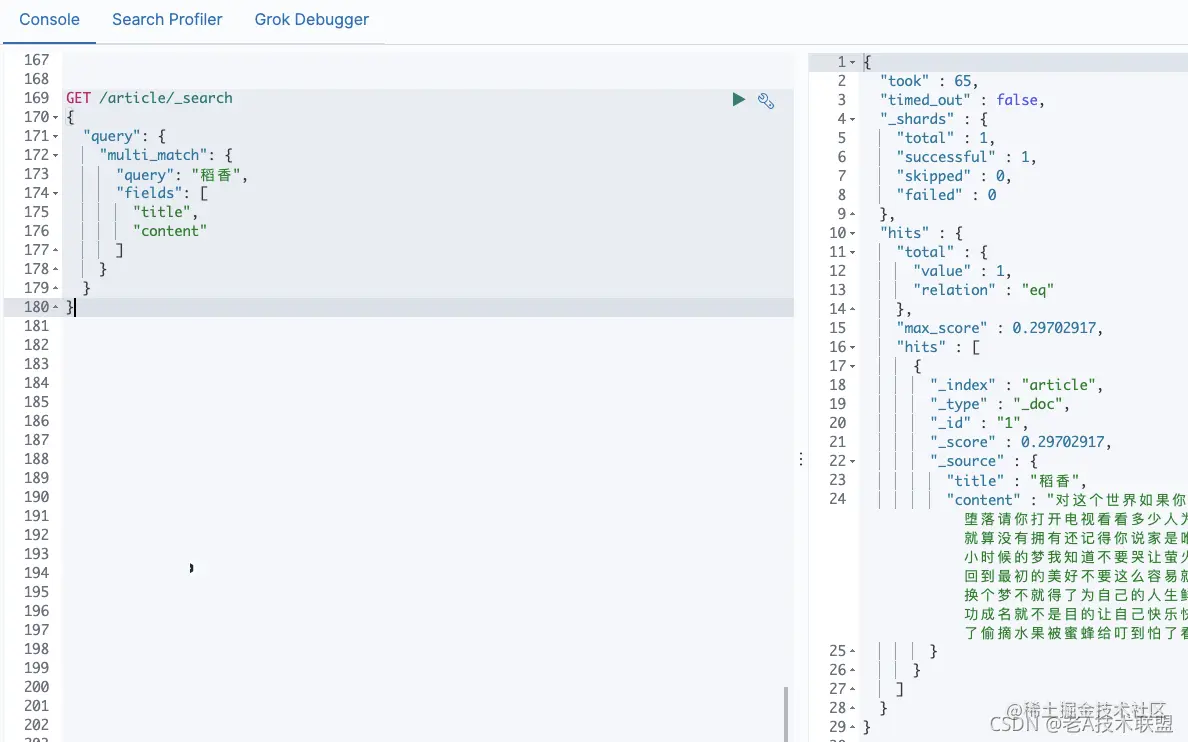Click the "稻香" query value in editor
Viewport: 1188px width, 742px height.
[x=216, y=175]
